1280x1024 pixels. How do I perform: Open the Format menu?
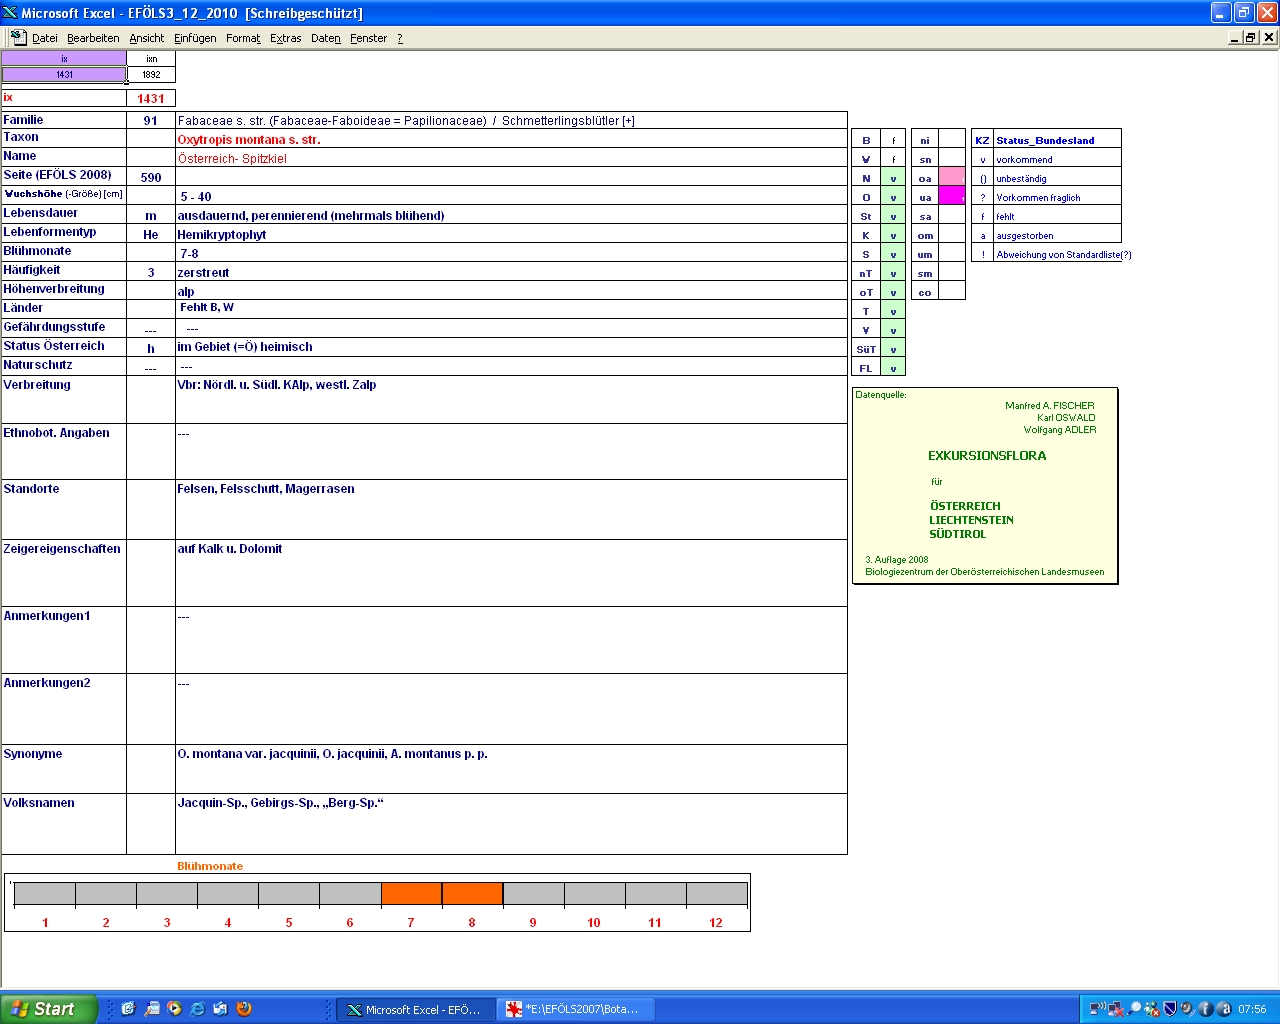pyautogui.click(x=243, y=38)
